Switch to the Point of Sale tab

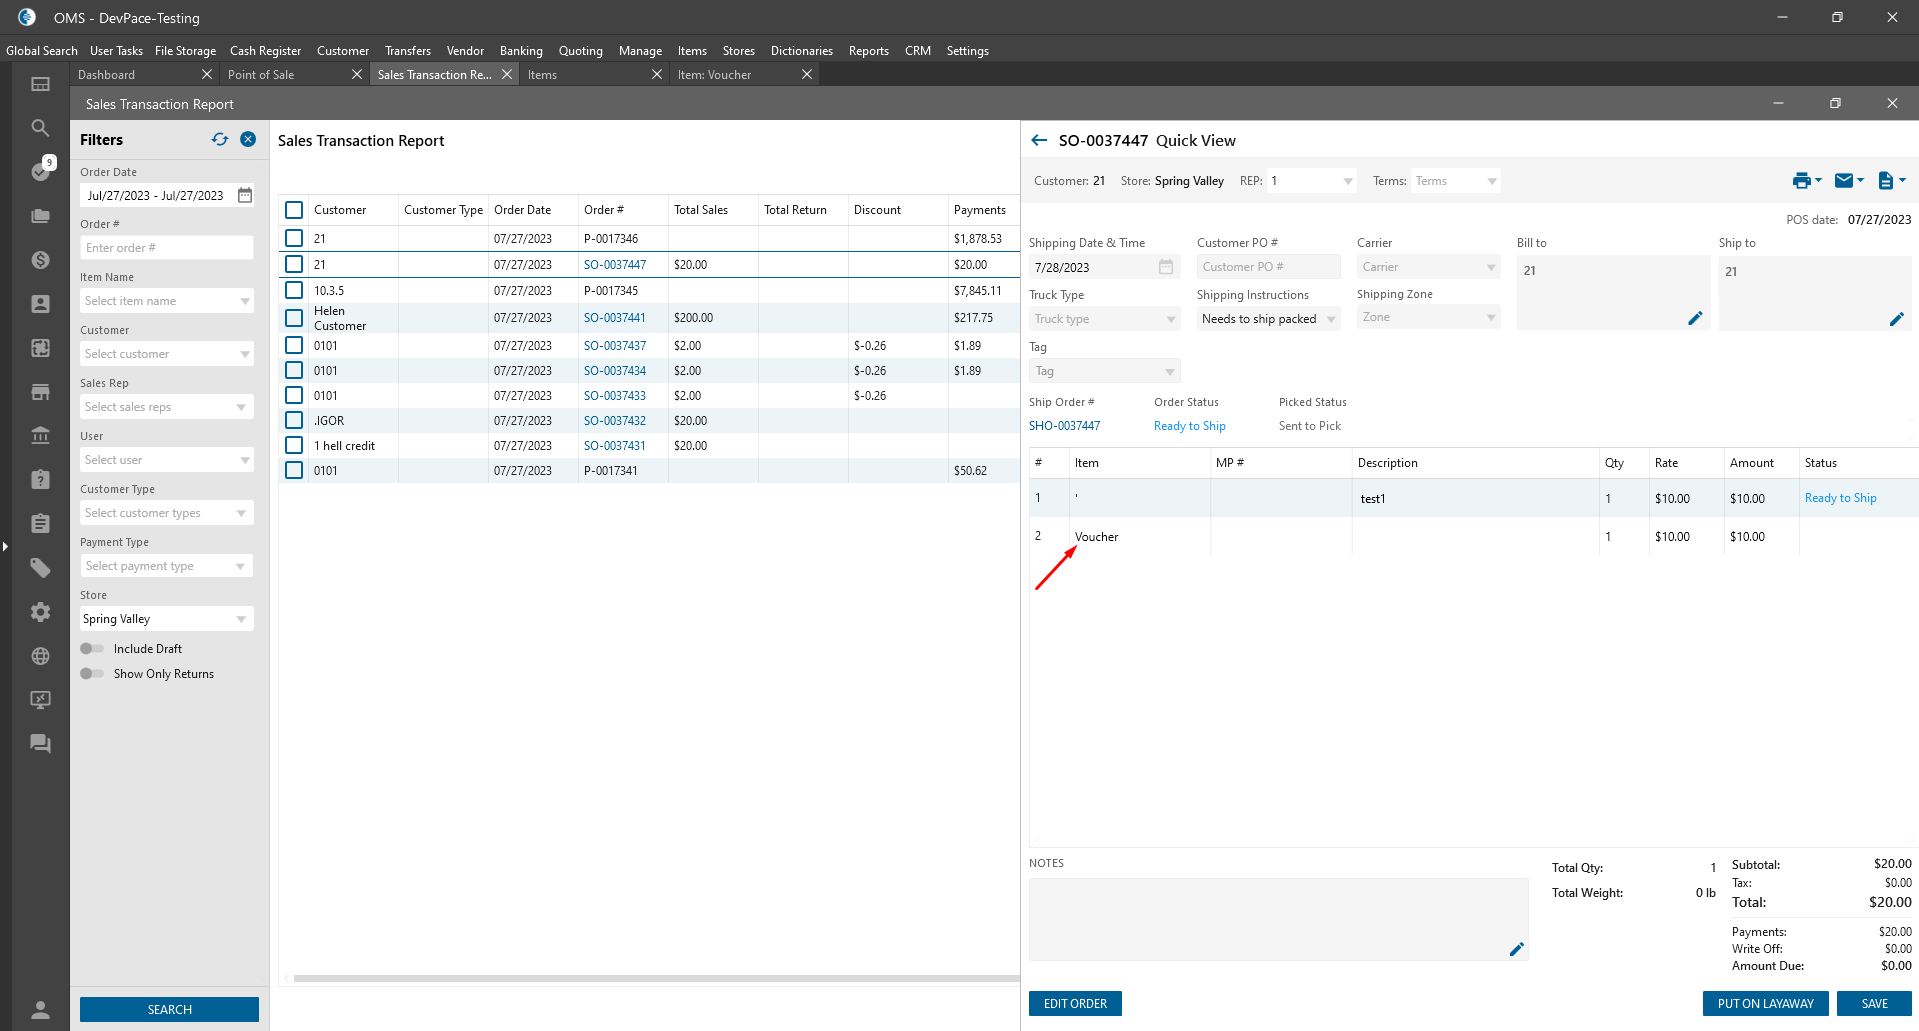pos(261,75)
